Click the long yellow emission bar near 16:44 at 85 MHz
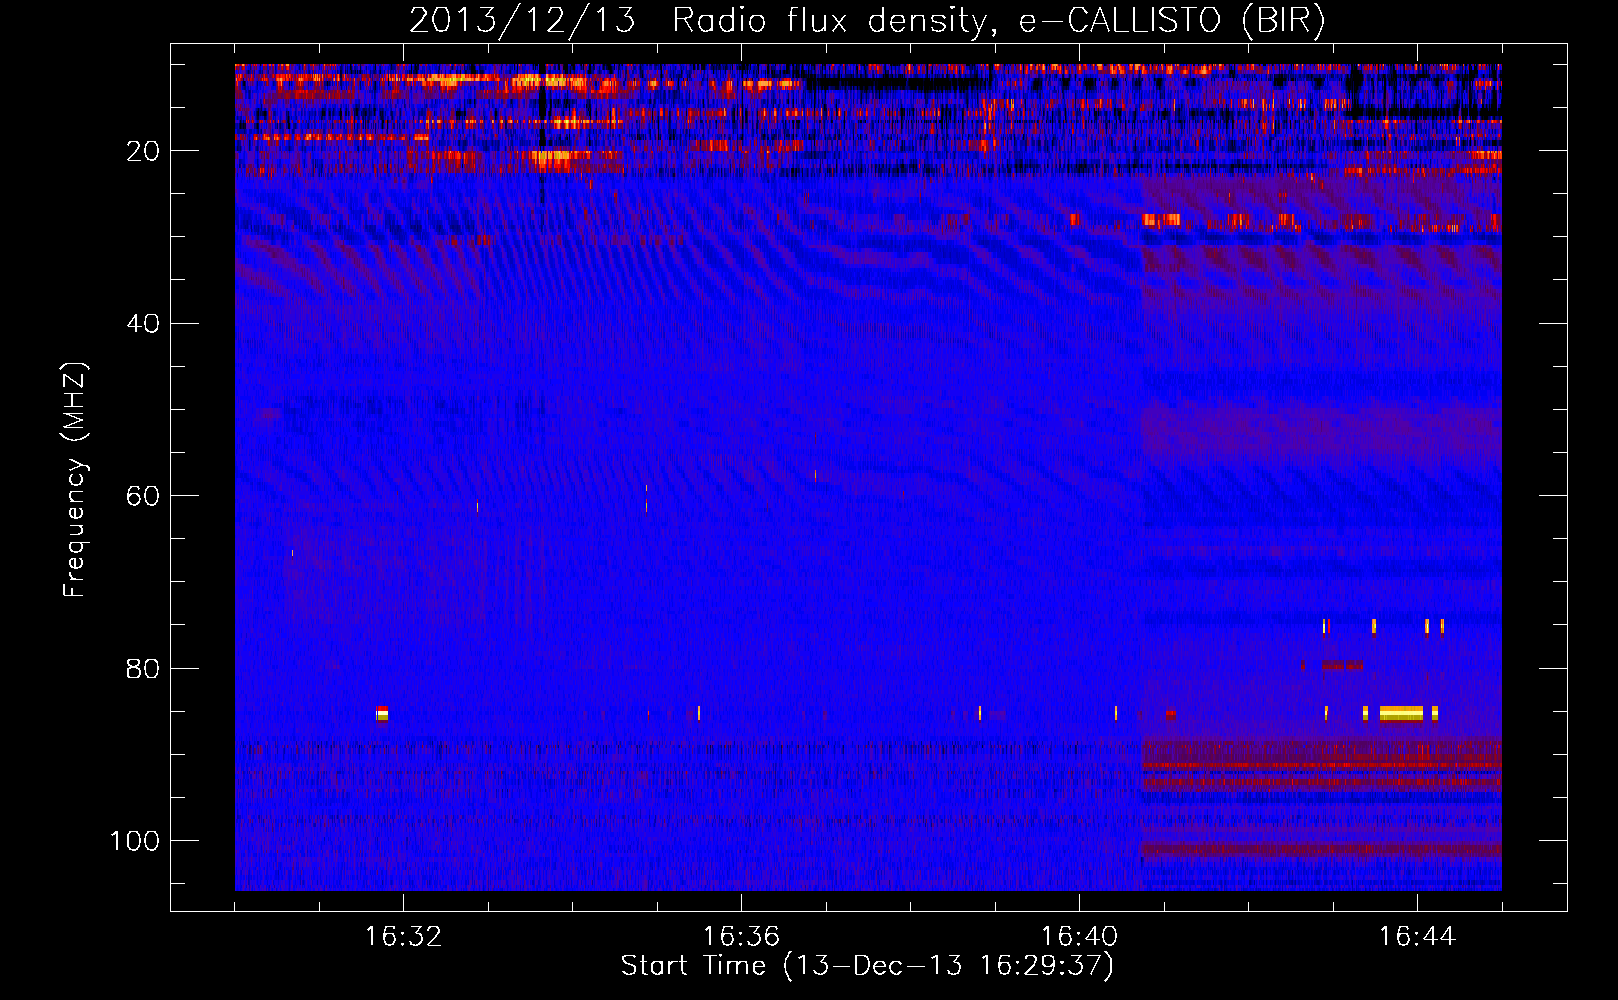 click(x=1401, y=713)
